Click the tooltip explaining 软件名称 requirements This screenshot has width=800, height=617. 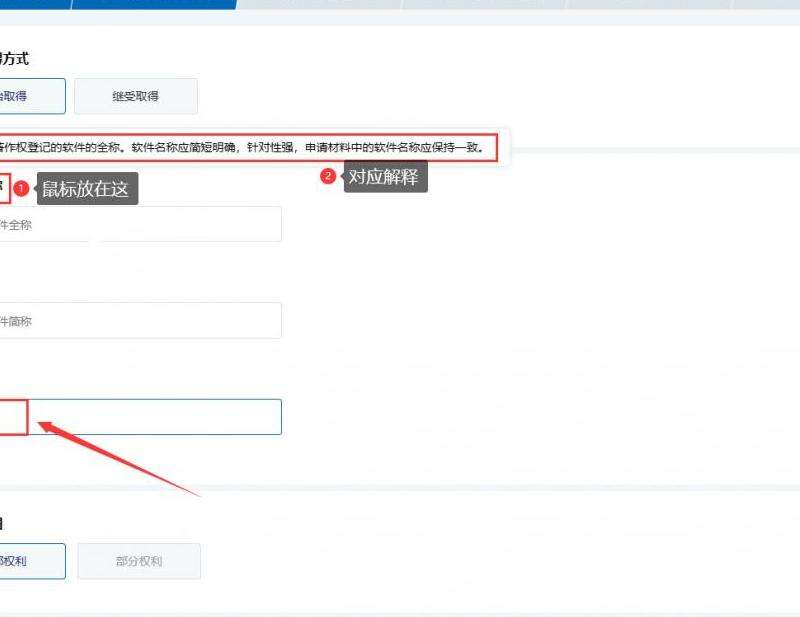pyautogui.click(x=250, y=147)
